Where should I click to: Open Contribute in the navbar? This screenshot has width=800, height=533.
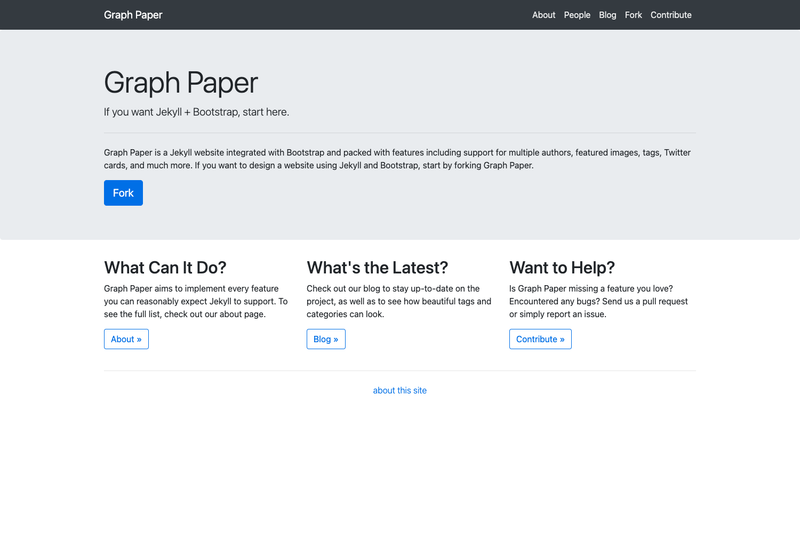click(670, 15)
